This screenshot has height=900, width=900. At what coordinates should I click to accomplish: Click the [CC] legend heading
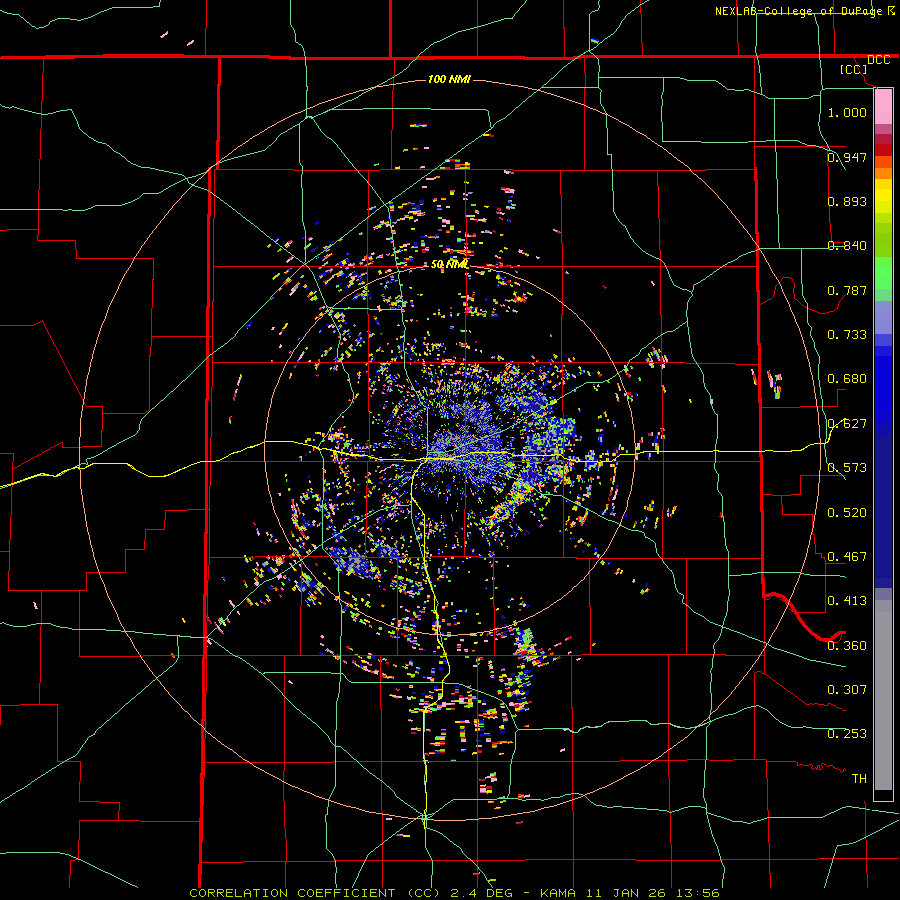(x=854, y=69)
